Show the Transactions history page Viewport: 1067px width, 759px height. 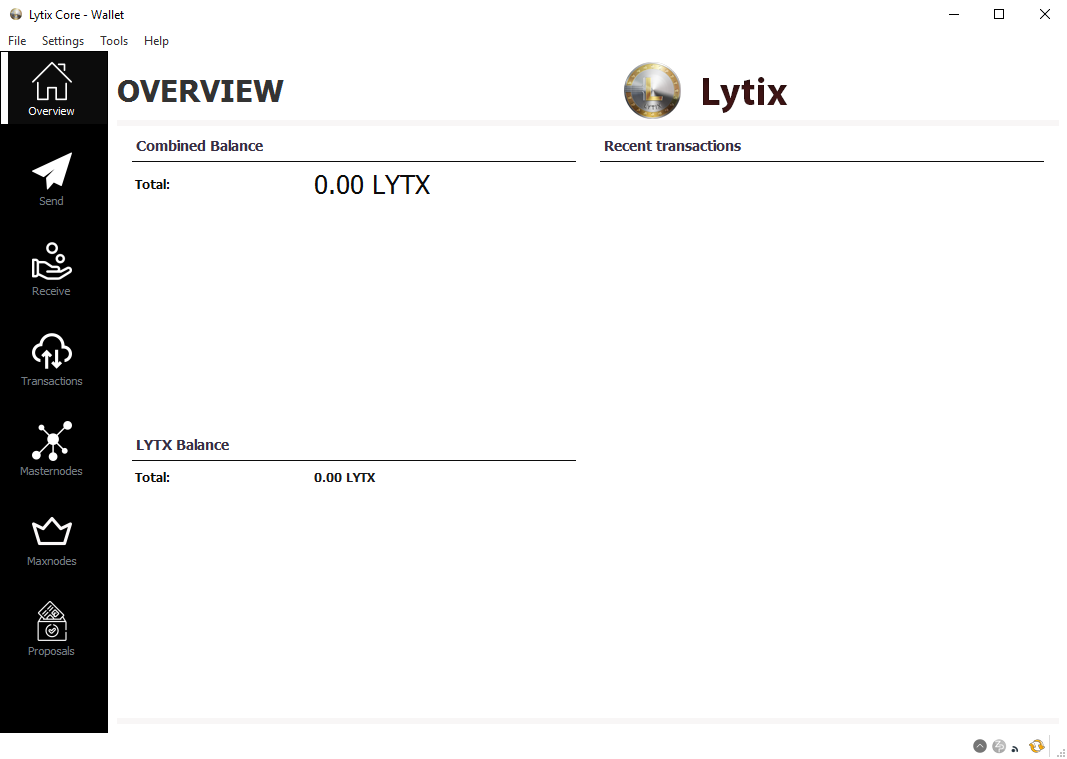click(x=52, y=359)
